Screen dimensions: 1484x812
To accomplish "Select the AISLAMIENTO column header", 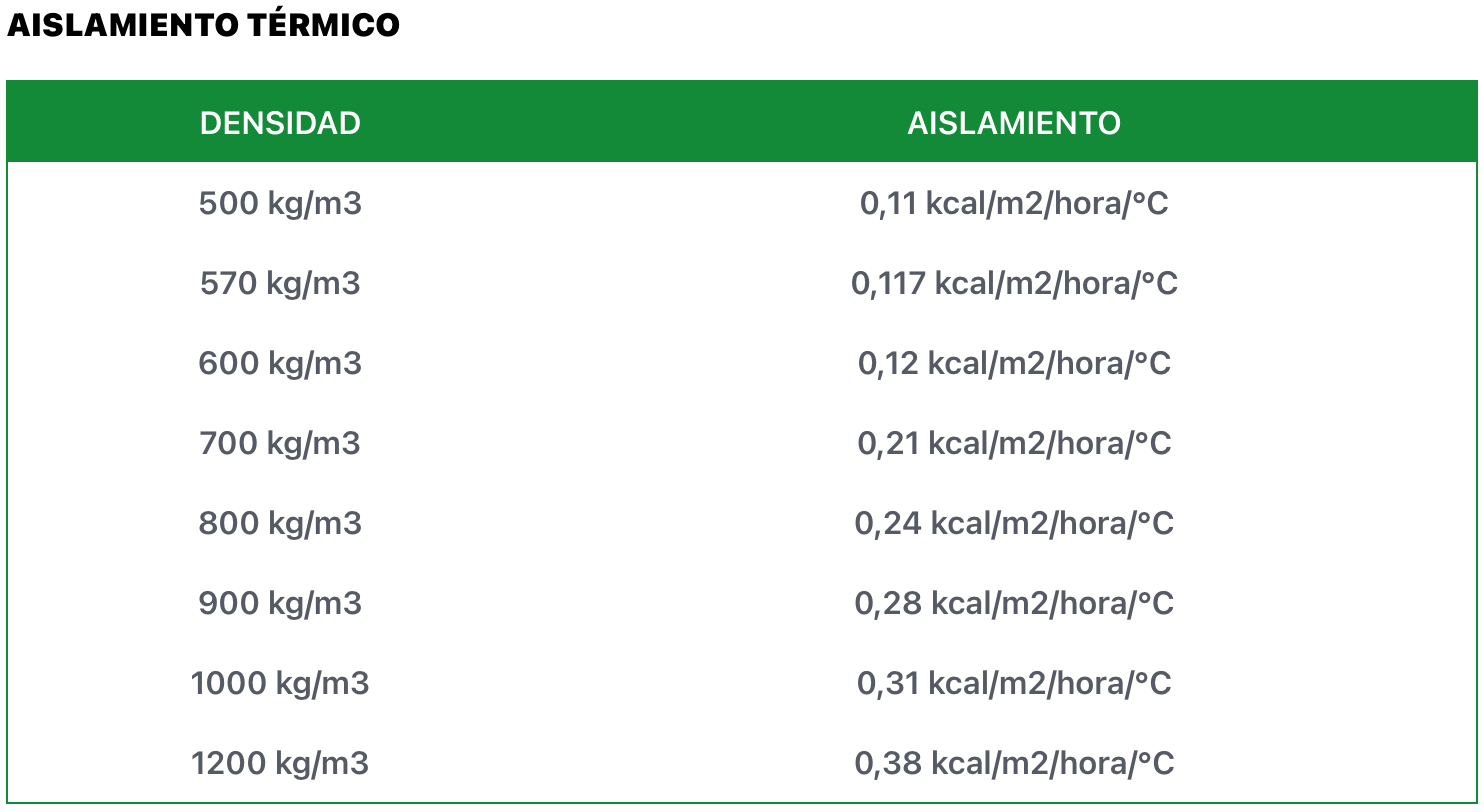I will (x=1014, y=123).
